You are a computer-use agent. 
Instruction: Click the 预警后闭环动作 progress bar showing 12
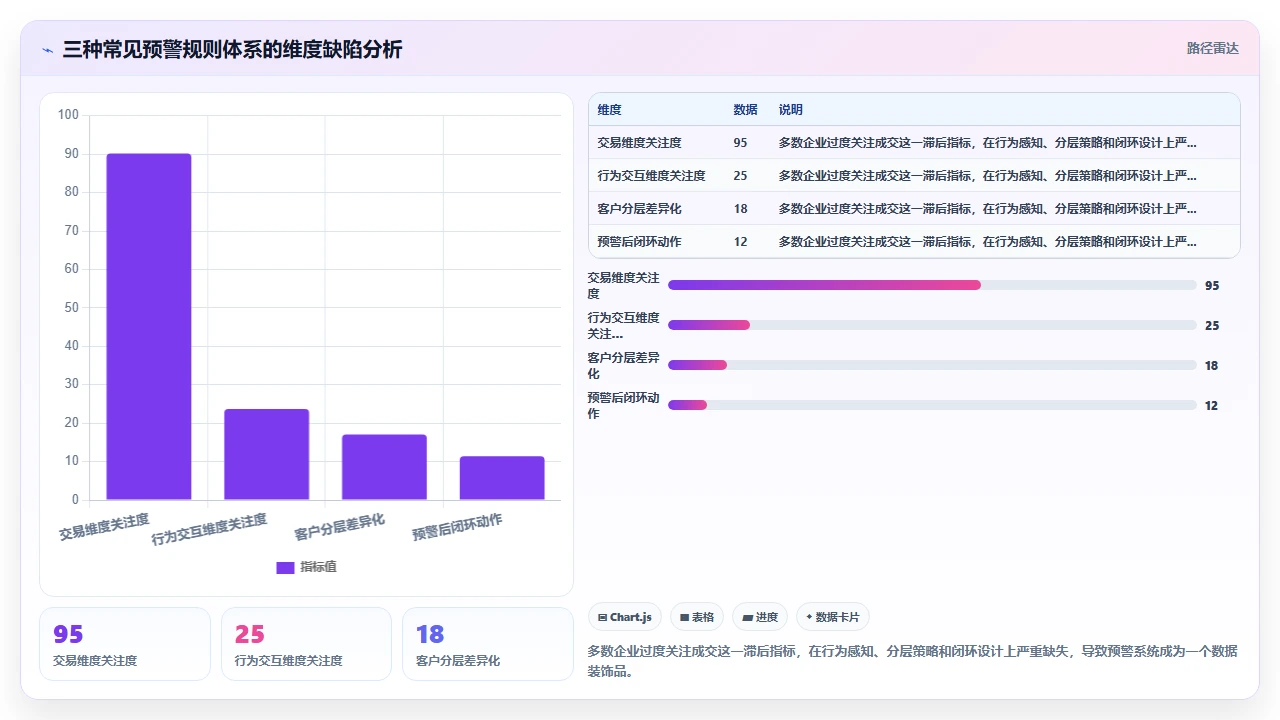pos(932,405)
